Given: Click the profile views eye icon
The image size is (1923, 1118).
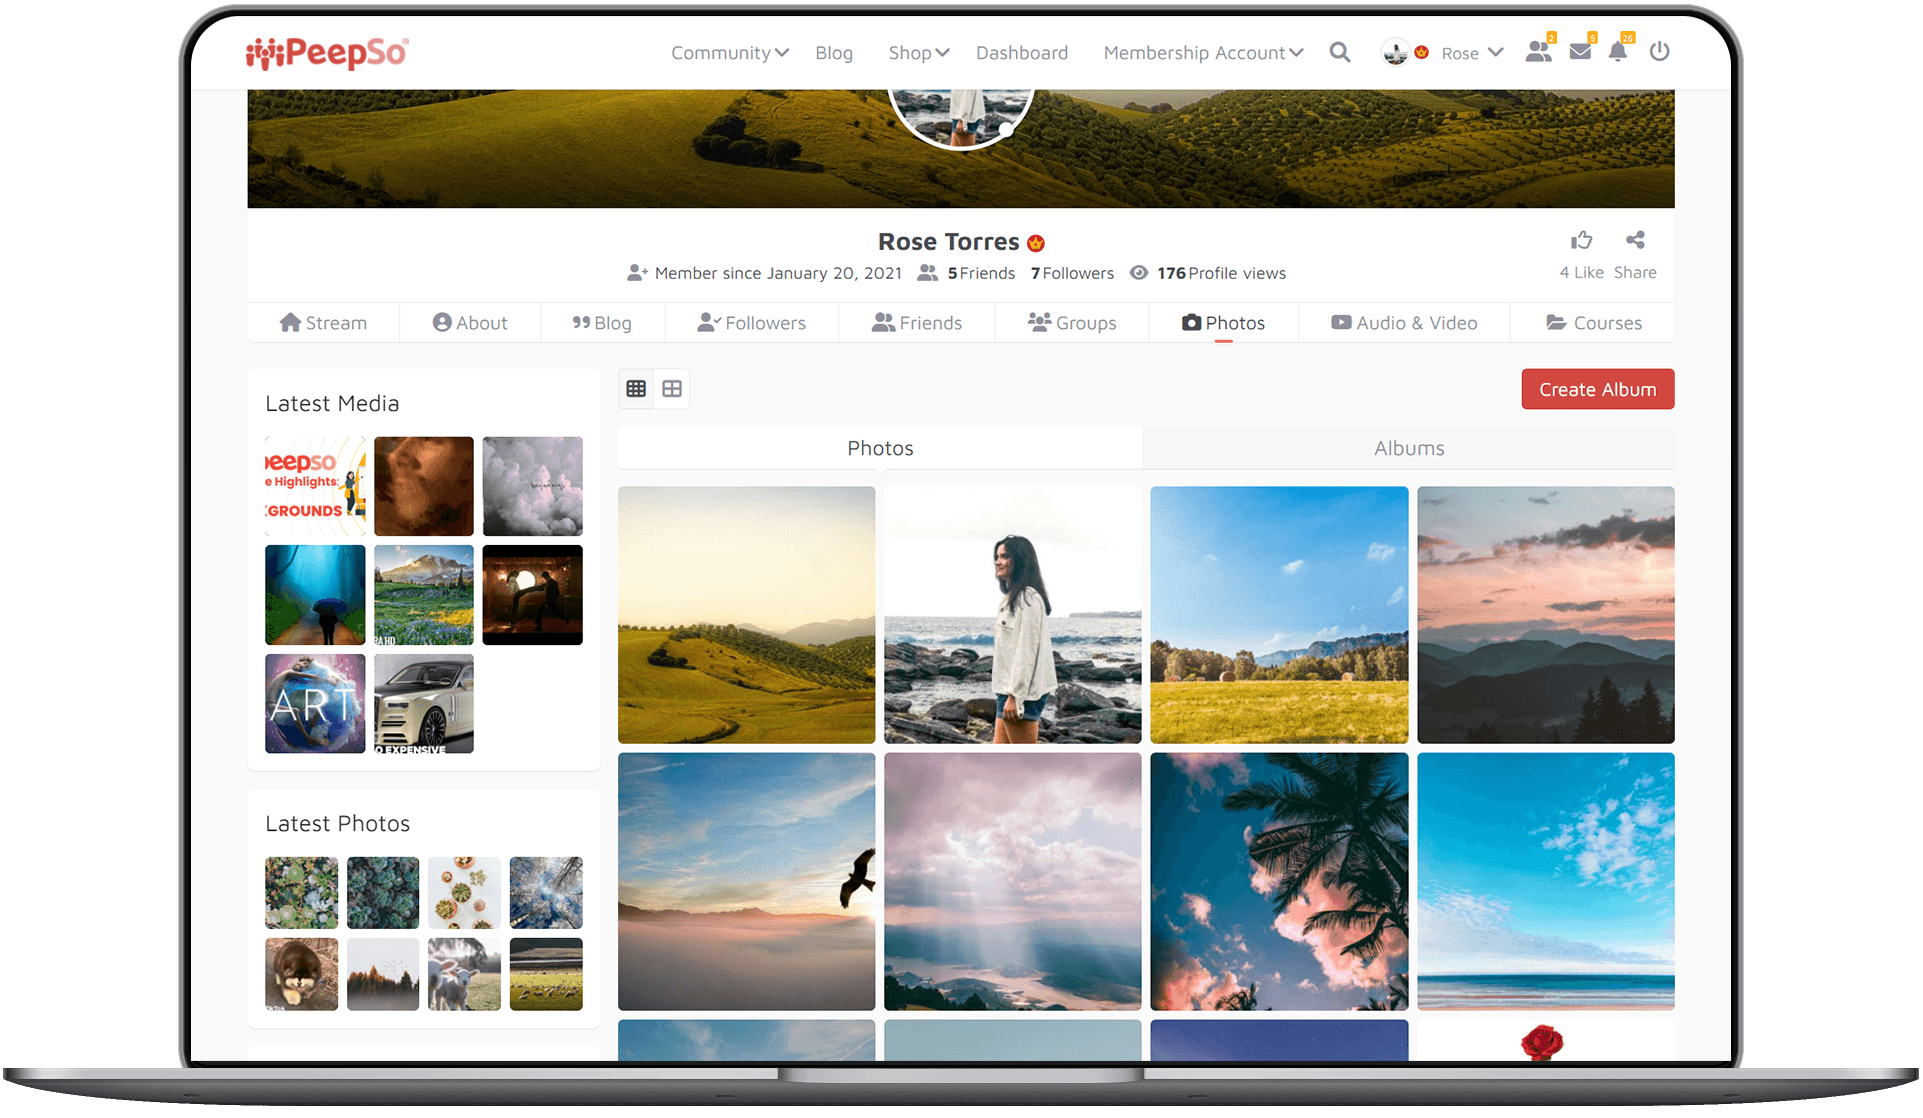Looking at the screenshot, I should tap(1138, 273).
